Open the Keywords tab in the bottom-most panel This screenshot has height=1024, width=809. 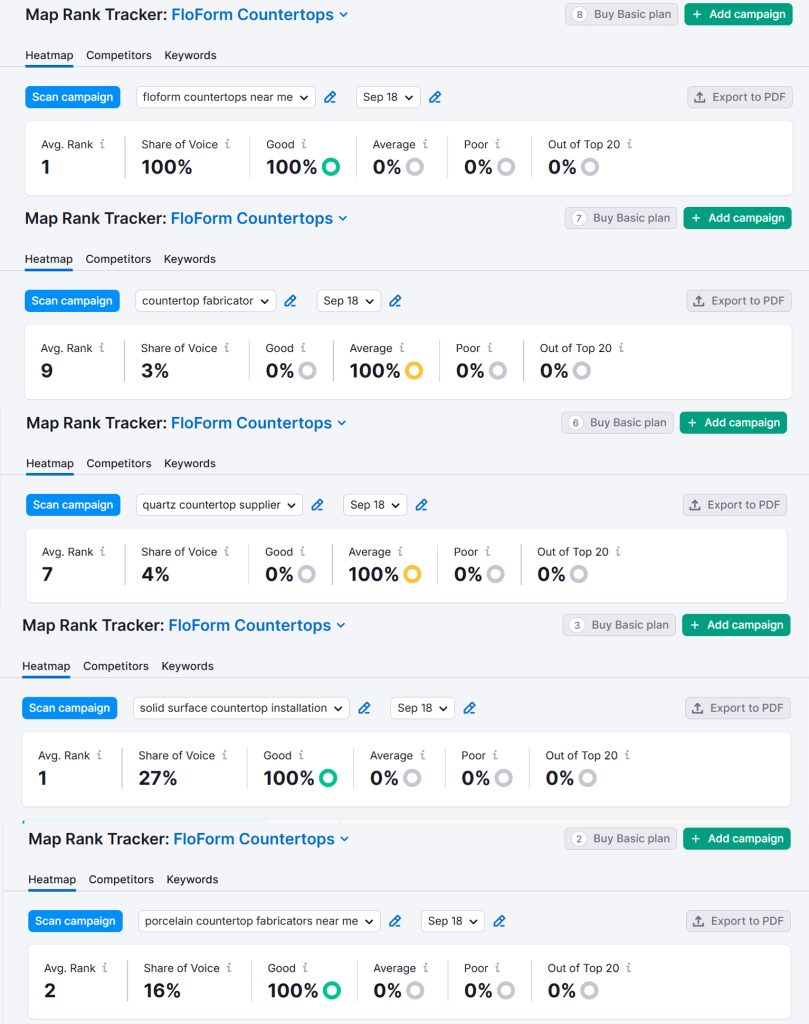pyautogui.click(x=192, y=880)
